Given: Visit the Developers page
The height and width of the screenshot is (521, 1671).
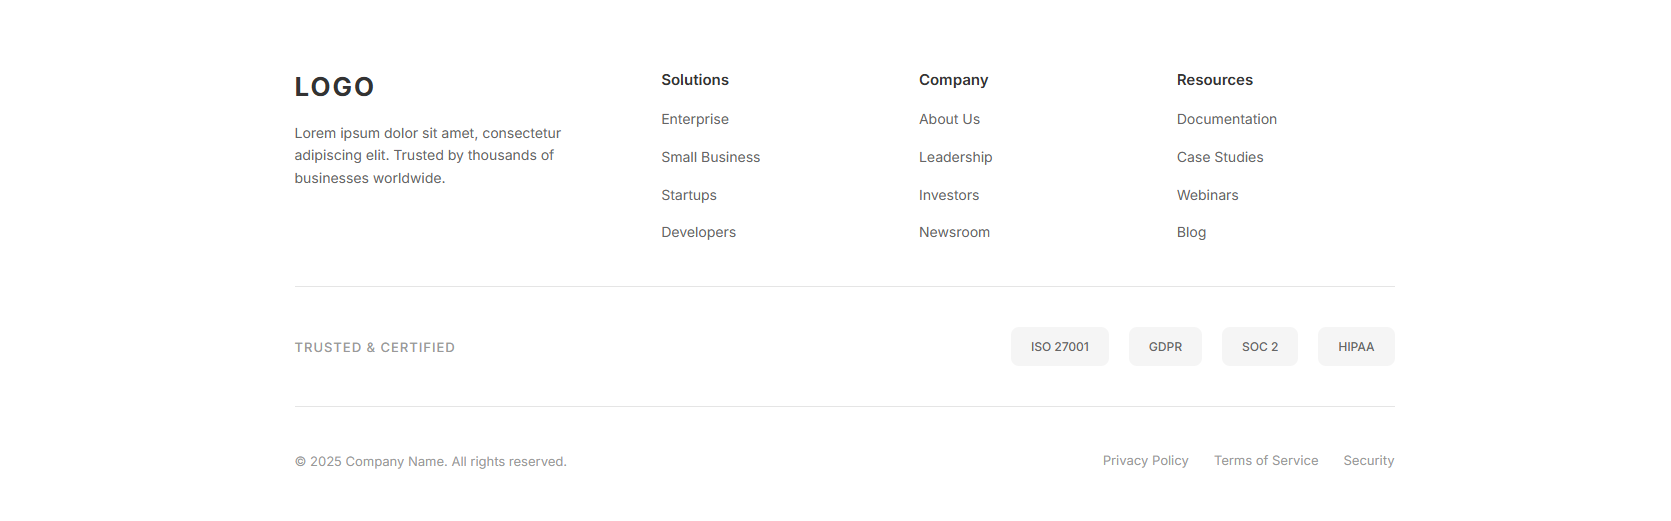Looking at the screenshot, I should (x=698, y=232).
